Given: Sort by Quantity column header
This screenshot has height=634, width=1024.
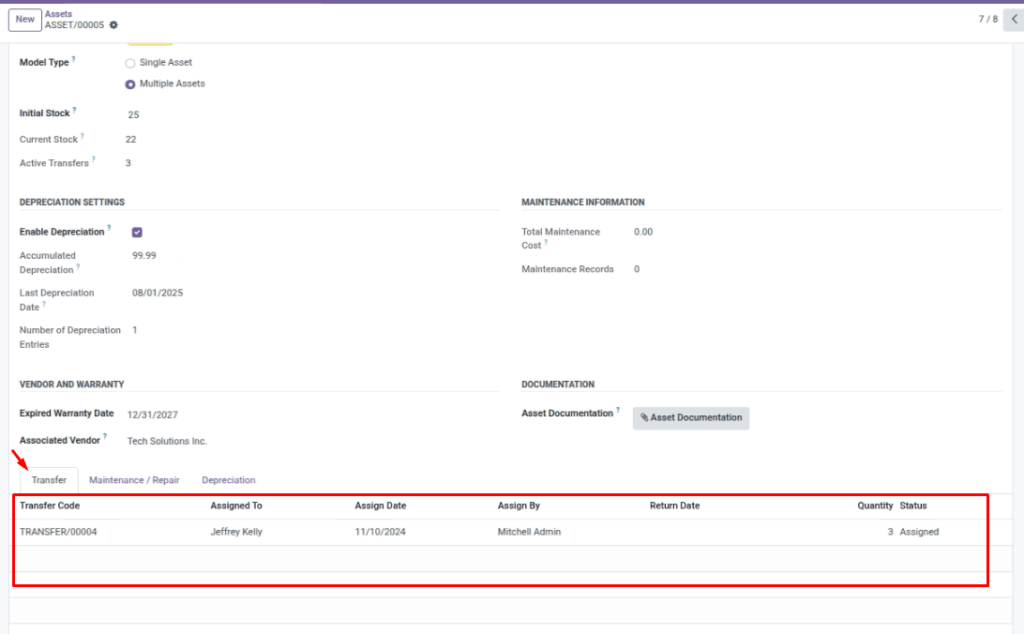Looking at the screenshot, I should pos(875,505).
